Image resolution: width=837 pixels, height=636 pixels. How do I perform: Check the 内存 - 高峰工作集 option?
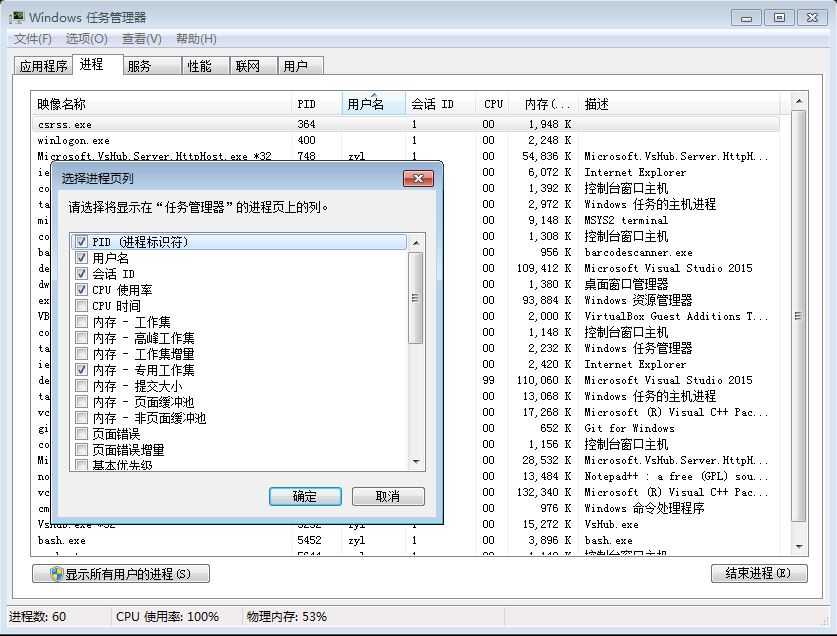click(x=82, y=338)
